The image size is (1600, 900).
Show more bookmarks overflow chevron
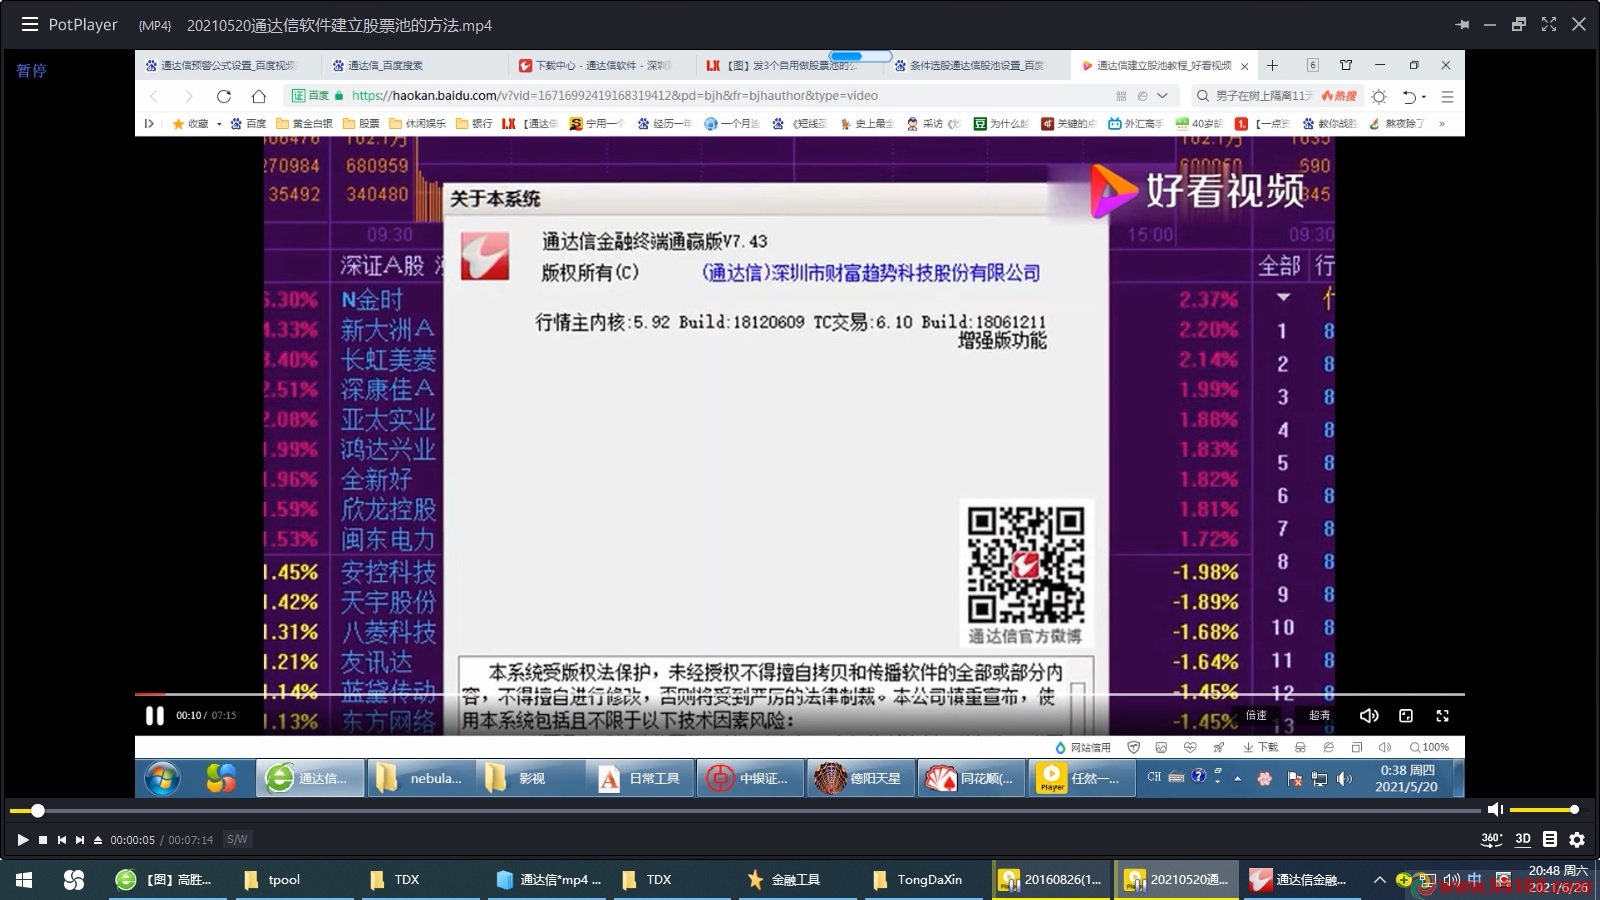(x=1441, y=124)
